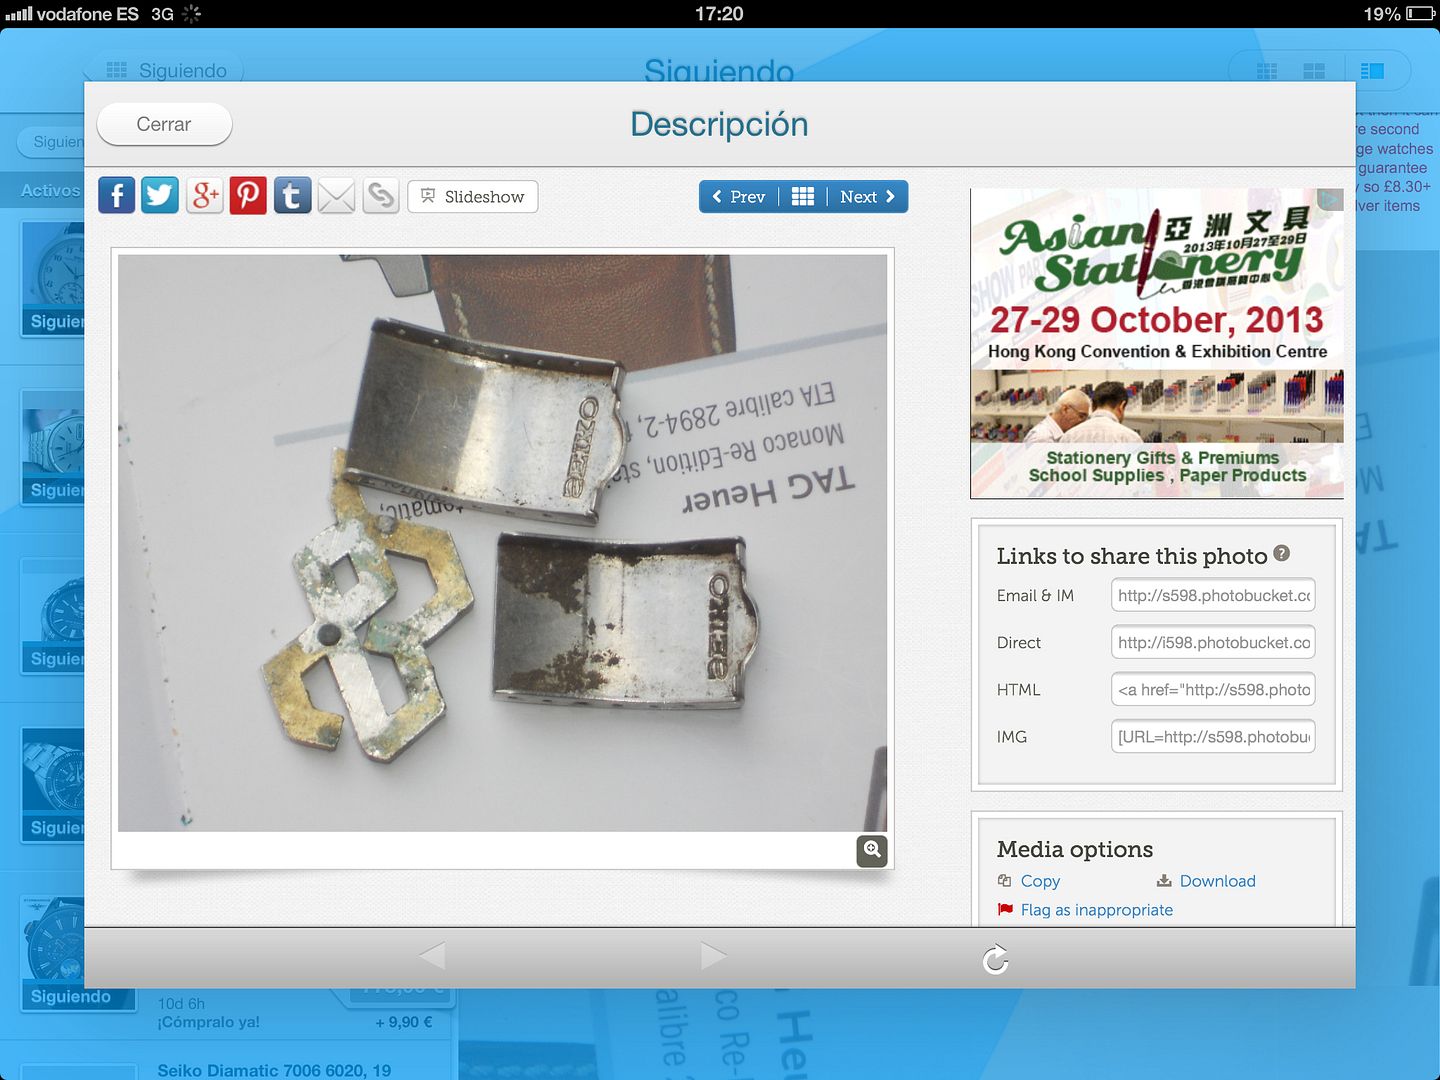The width and height of the screenshot is (1440, 1080).
Task: Go forward with the browser forward arrow
Action: (x=713, y=956)
